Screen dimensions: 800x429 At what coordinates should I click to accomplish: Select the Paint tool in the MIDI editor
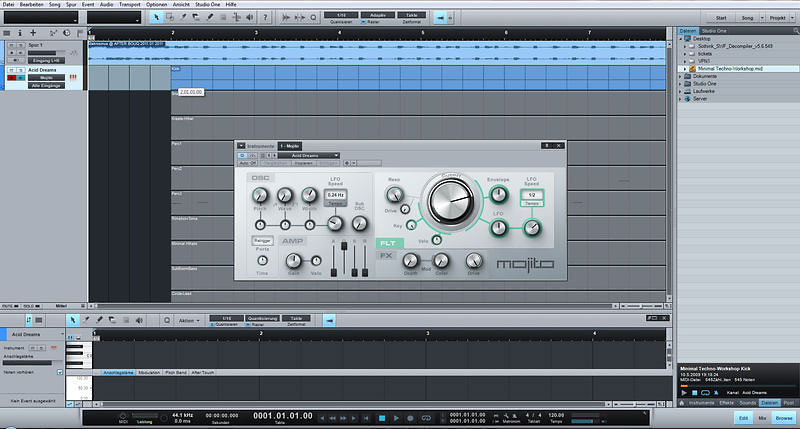coord(99,320)
